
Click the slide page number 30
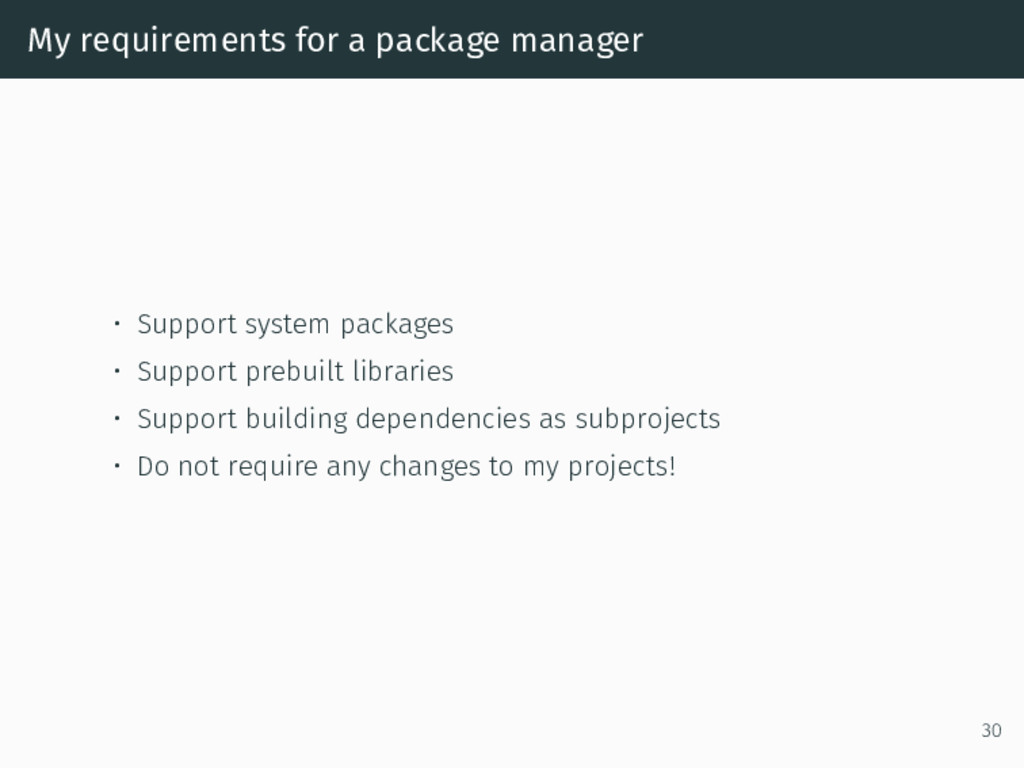pyautogui.click(x=991, y=730)
